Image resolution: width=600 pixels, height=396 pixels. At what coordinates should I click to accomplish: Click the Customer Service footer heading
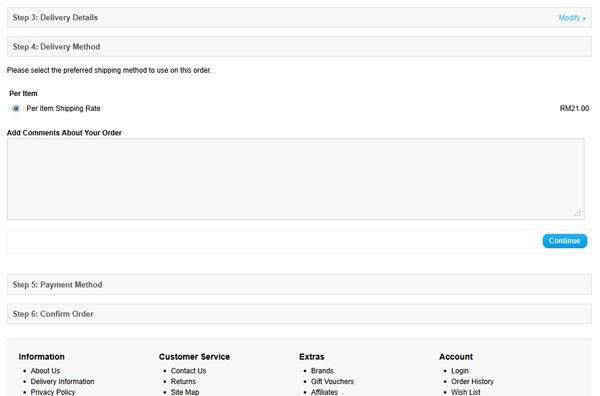[194, 357]
